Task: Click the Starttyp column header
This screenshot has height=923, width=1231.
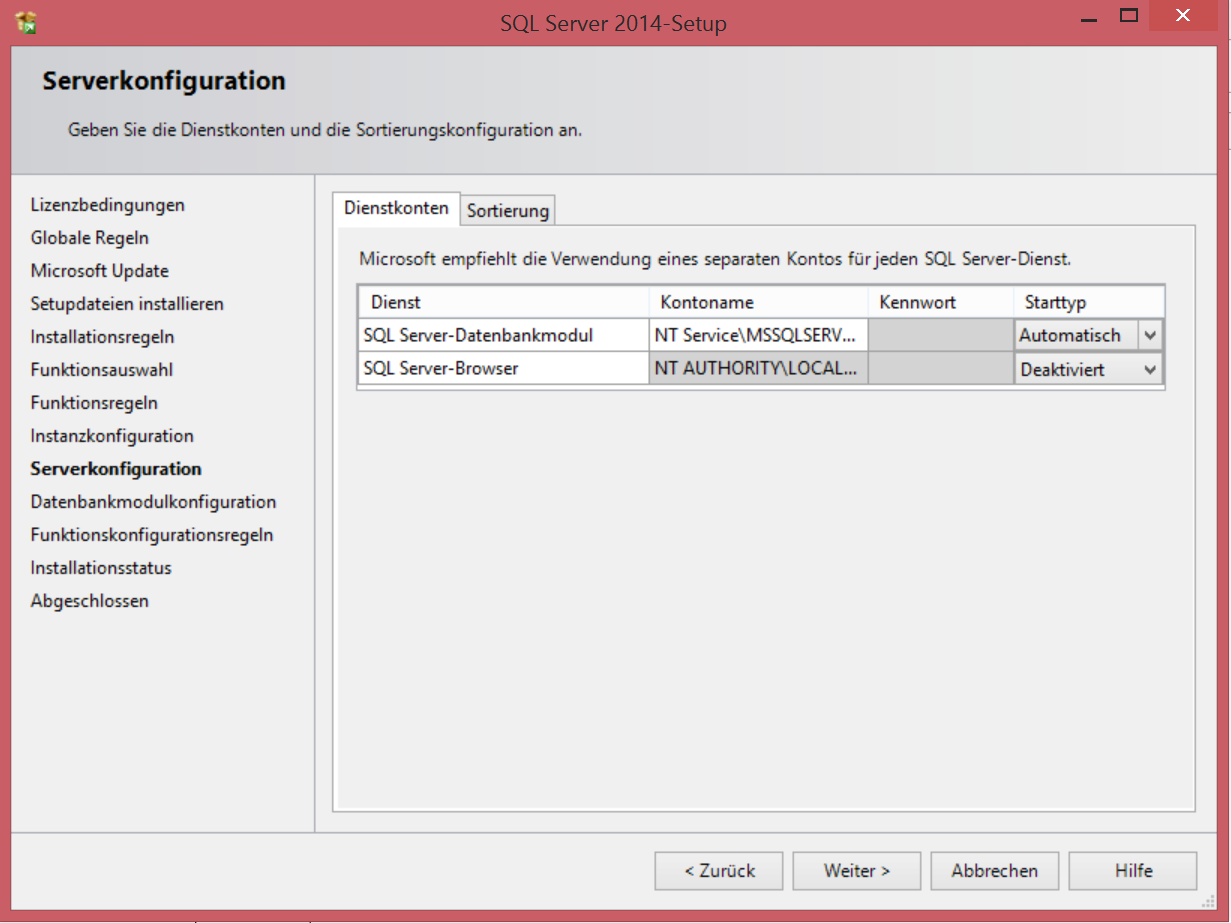Action: point(1088,302)
